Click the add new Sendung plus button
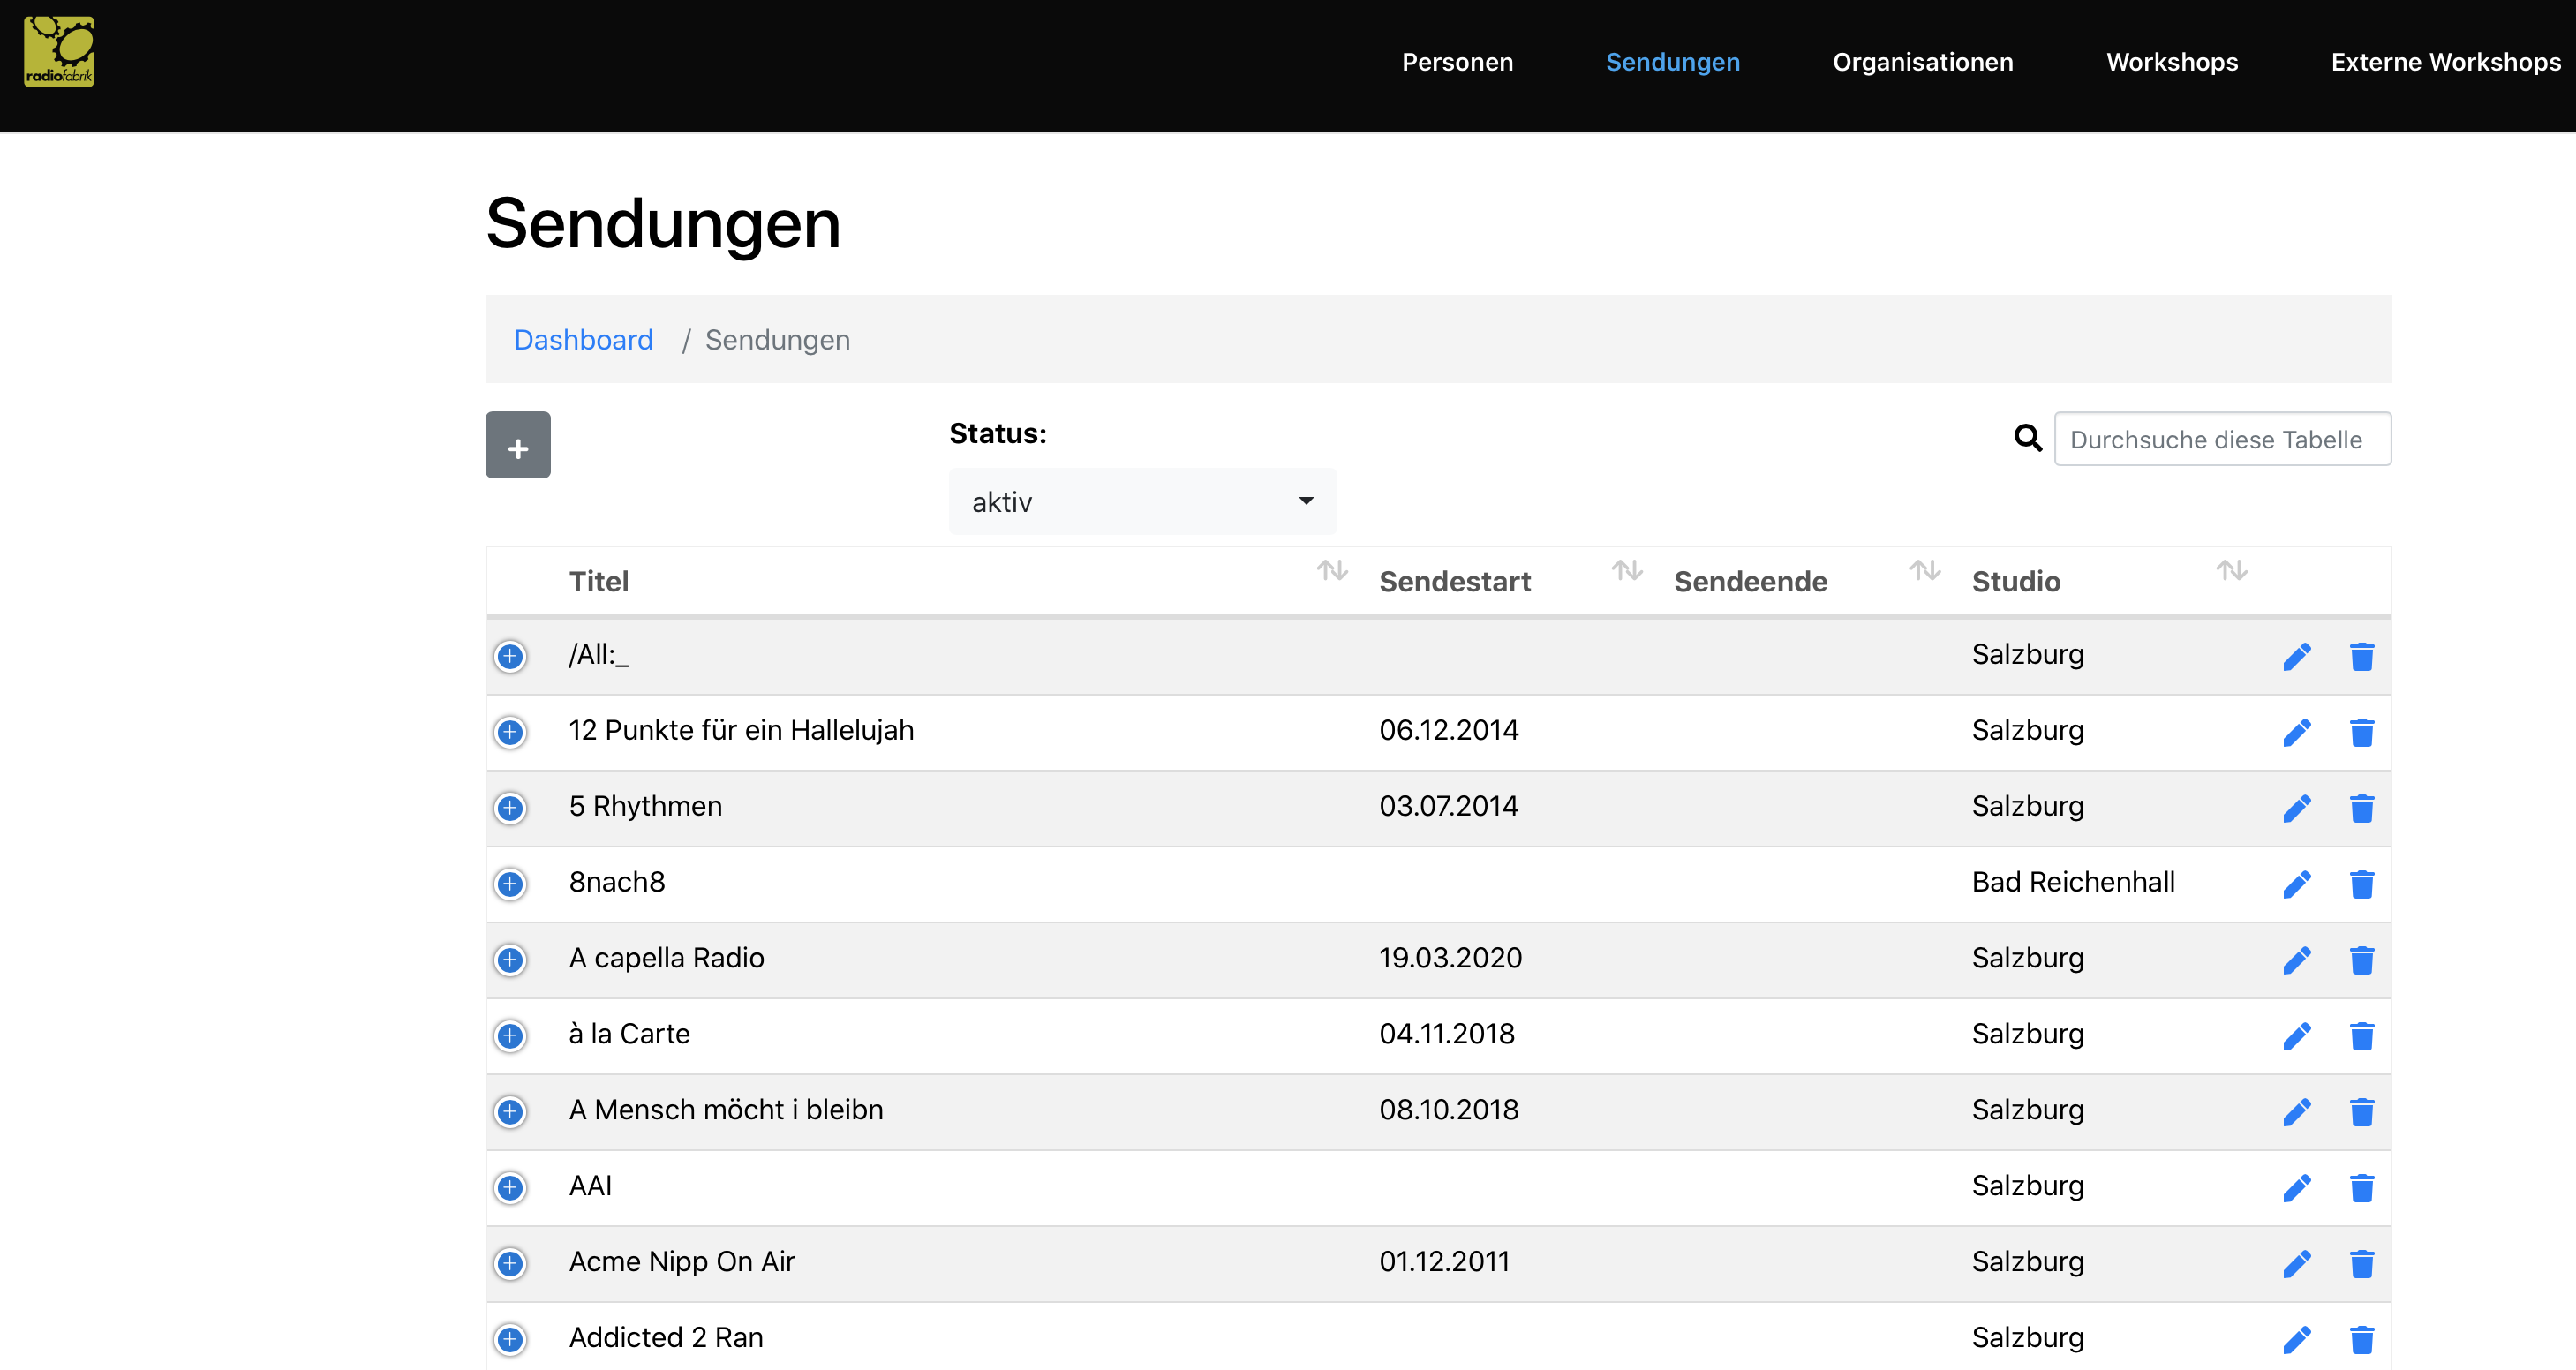The height and width of the screenshot is (1370, 2576). click(x=517, y=446)
